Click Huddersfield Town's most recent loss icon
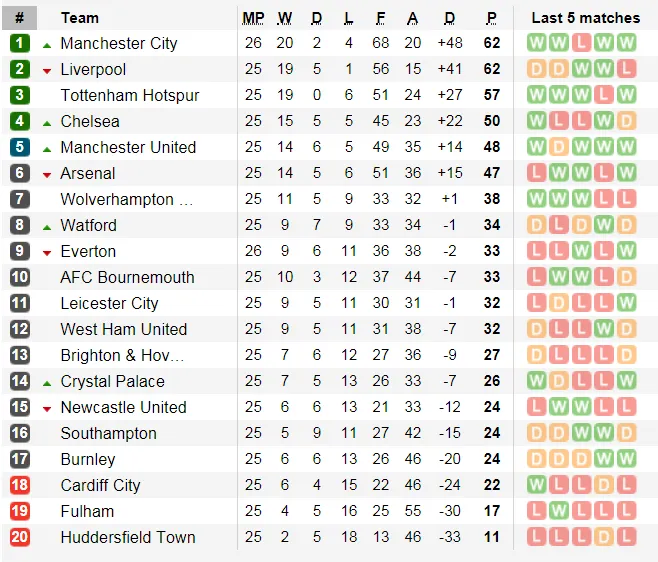658x562 pixels. pyautogui.click(x=626, y=537)
